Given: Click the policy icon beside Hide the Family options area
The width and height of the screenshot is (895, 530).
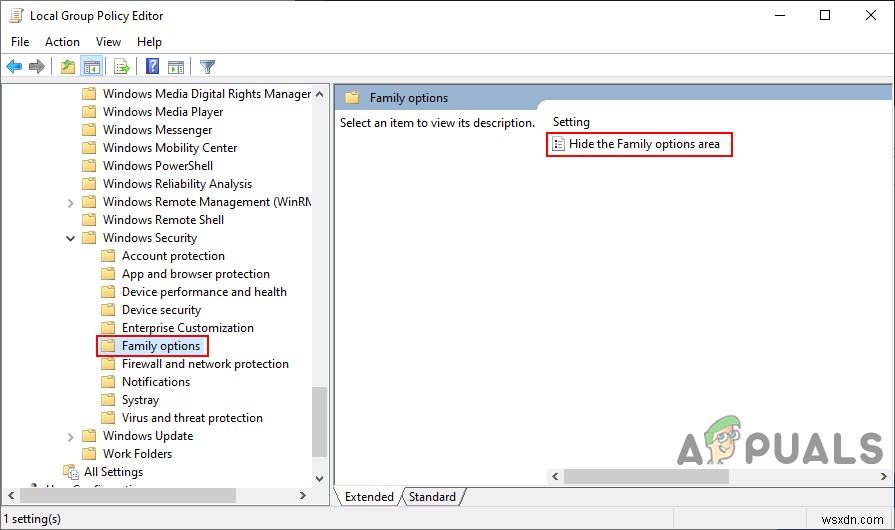Looking at the screenshot, I should (558, 144).
